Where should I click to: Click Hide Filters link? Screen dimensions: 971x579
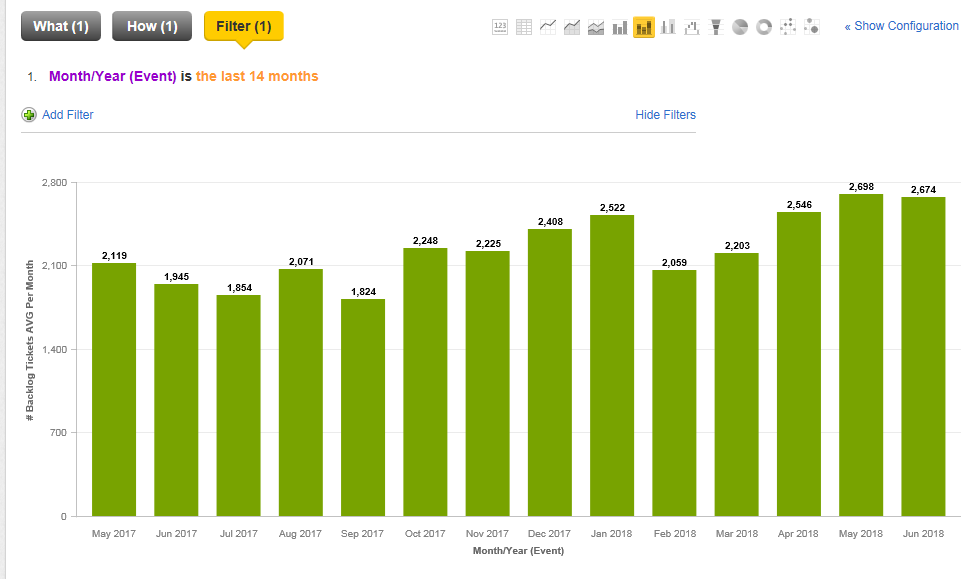665,115
